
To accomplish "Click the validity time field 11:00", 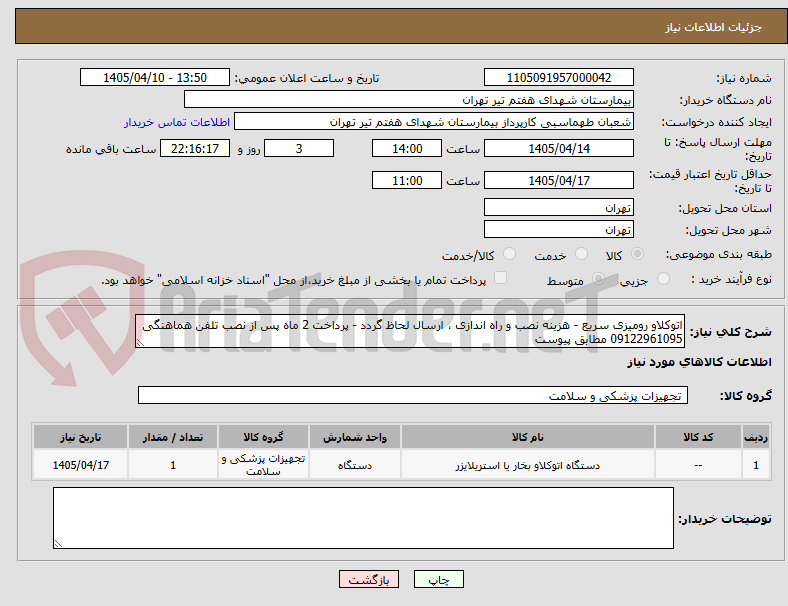I will 407,180.
